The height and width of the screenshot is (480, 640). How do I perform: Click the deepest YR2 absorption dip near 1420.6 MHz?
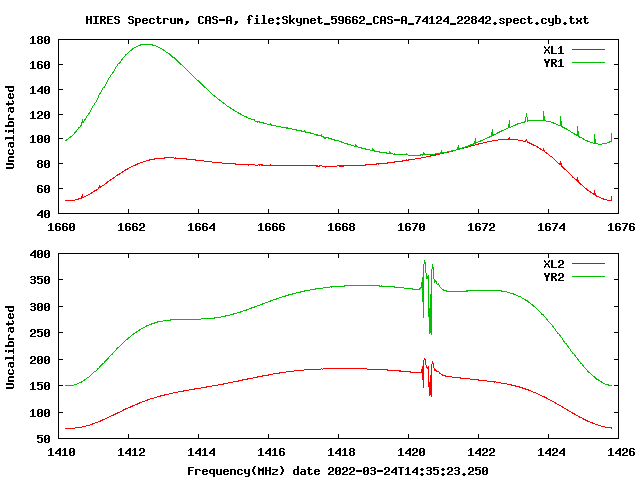(430, 333)
